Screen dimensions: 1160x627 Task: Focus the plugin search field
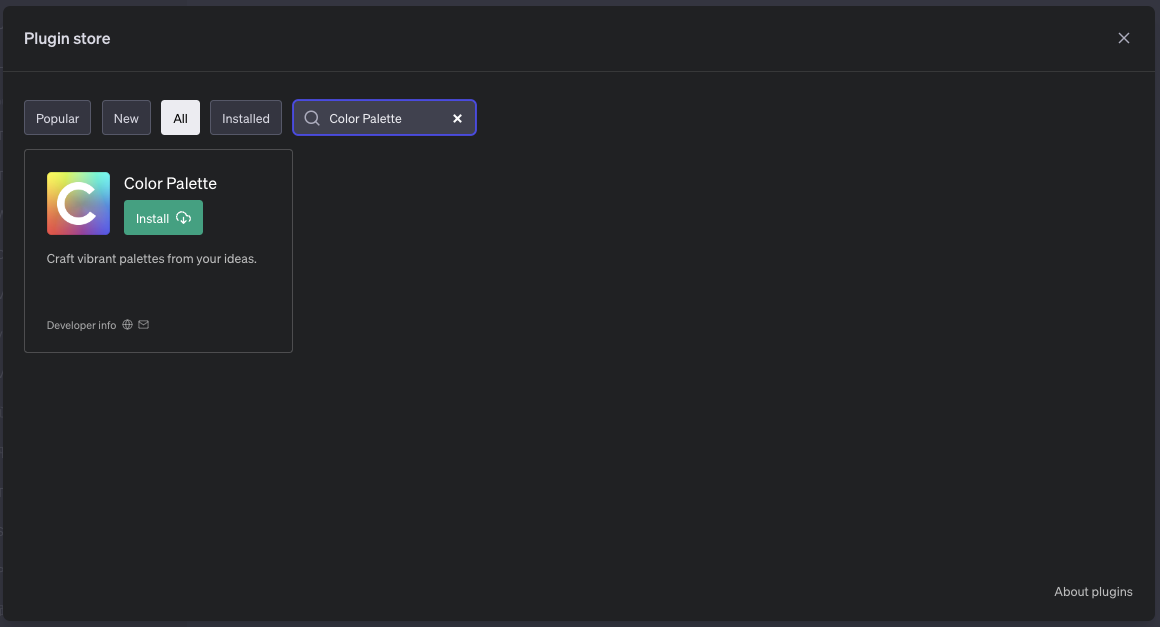pyautogui.click(x=385, y=118)
